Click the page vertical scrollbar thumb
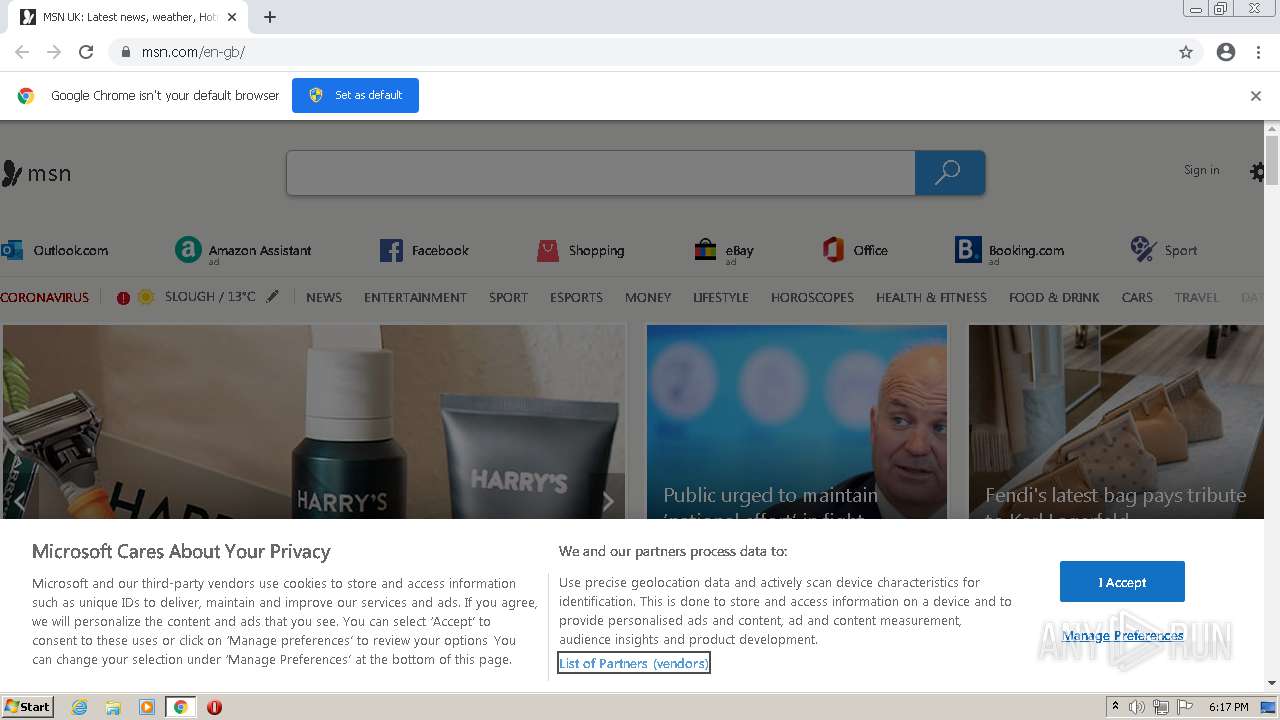 click(x=1272, y=160)
